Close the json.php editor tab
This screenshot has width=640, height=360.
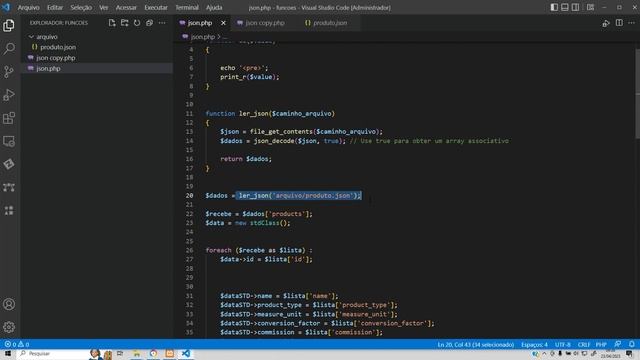[x=223, y=23]
